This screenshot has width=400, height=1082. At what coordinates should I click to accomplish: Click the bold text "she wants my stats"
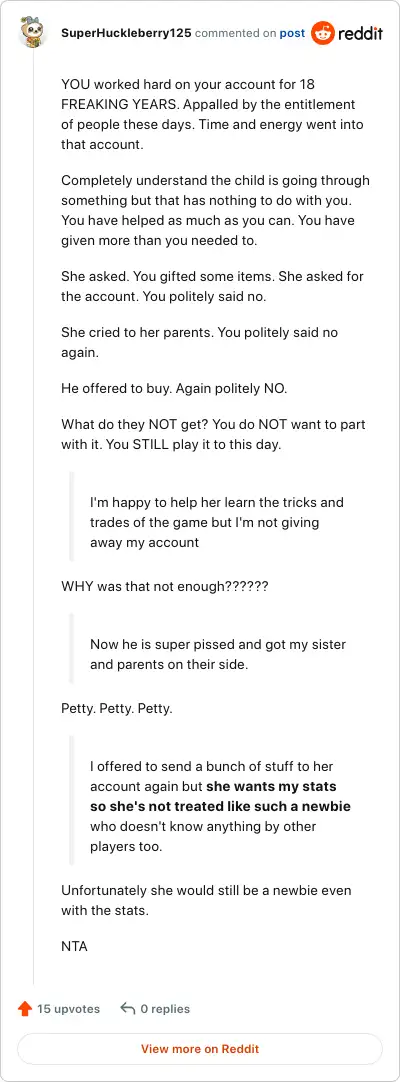coord(271,787)
